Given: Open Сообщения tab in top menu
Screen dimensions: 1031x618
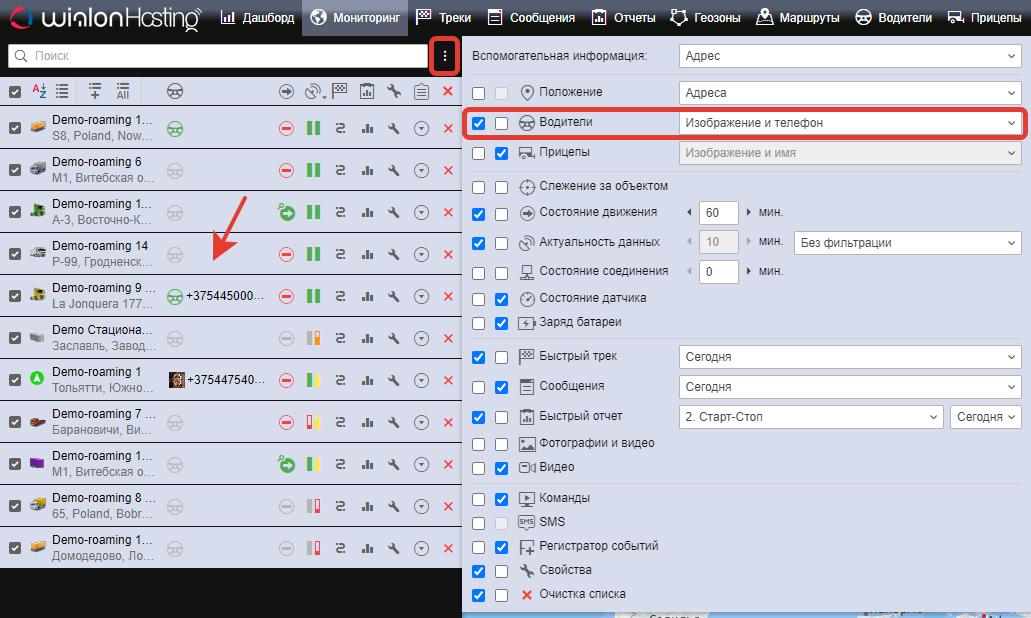Looking at the screenshot, I should pyautogui.click(x=531, y=18).
